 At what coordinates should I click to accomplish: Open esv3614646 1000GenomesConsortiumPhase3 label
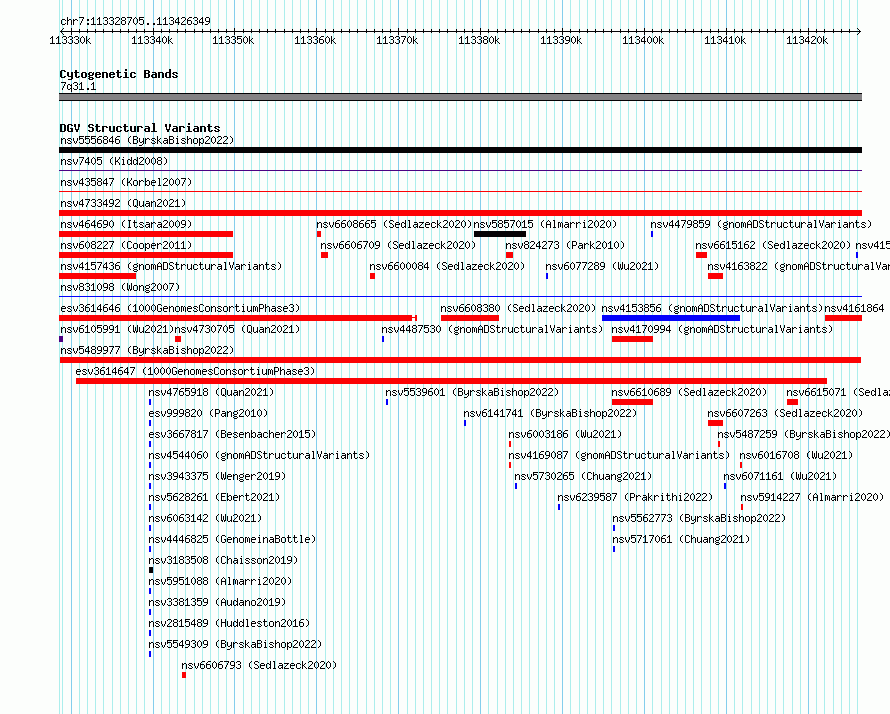pos(180,308)
